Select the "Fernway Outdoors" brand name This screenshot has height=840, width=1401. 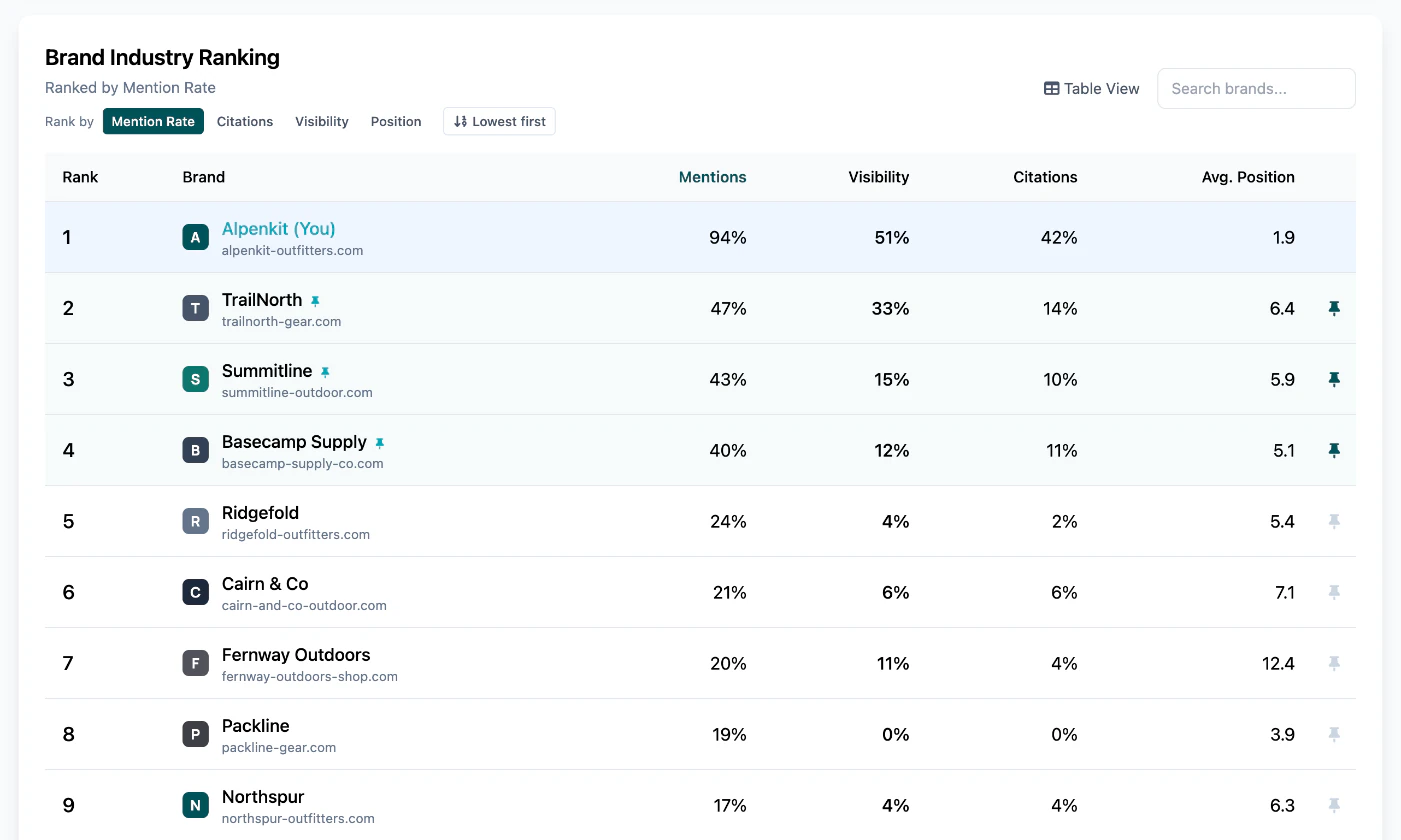(296, 655)
